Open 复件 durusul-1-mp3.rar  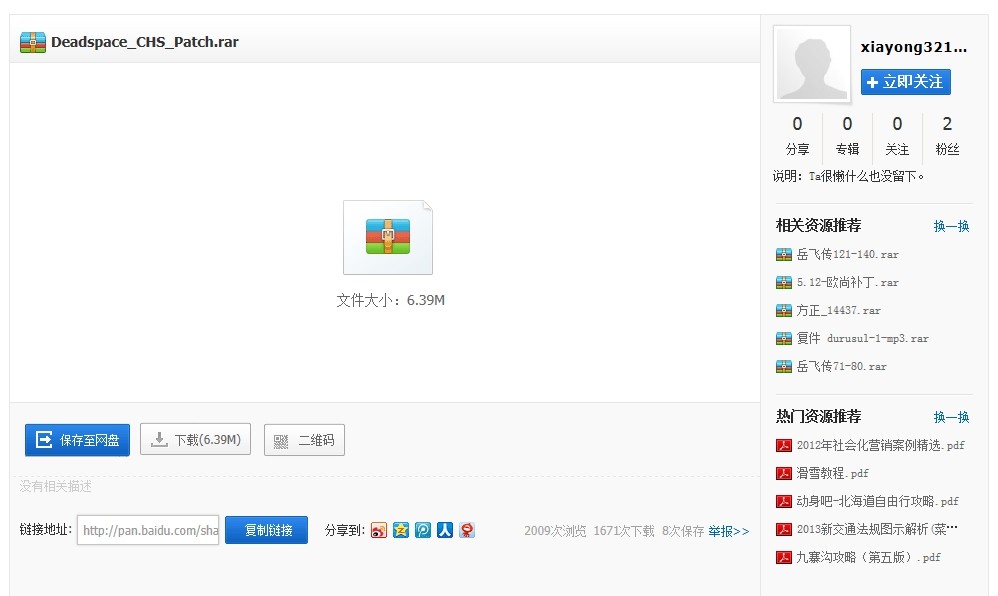[862, 338]
